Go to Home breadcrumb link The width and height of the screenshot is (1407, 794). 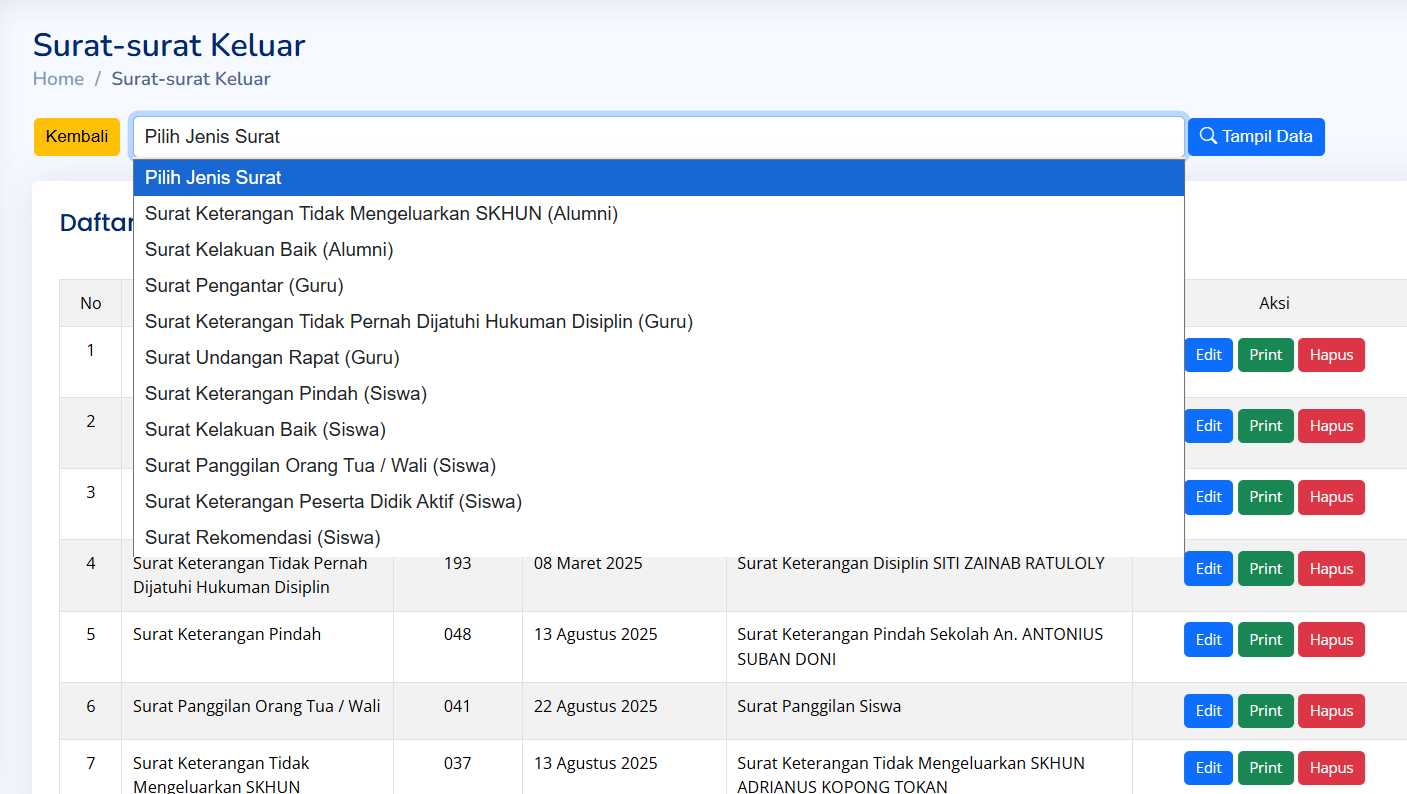pos(58,79)
